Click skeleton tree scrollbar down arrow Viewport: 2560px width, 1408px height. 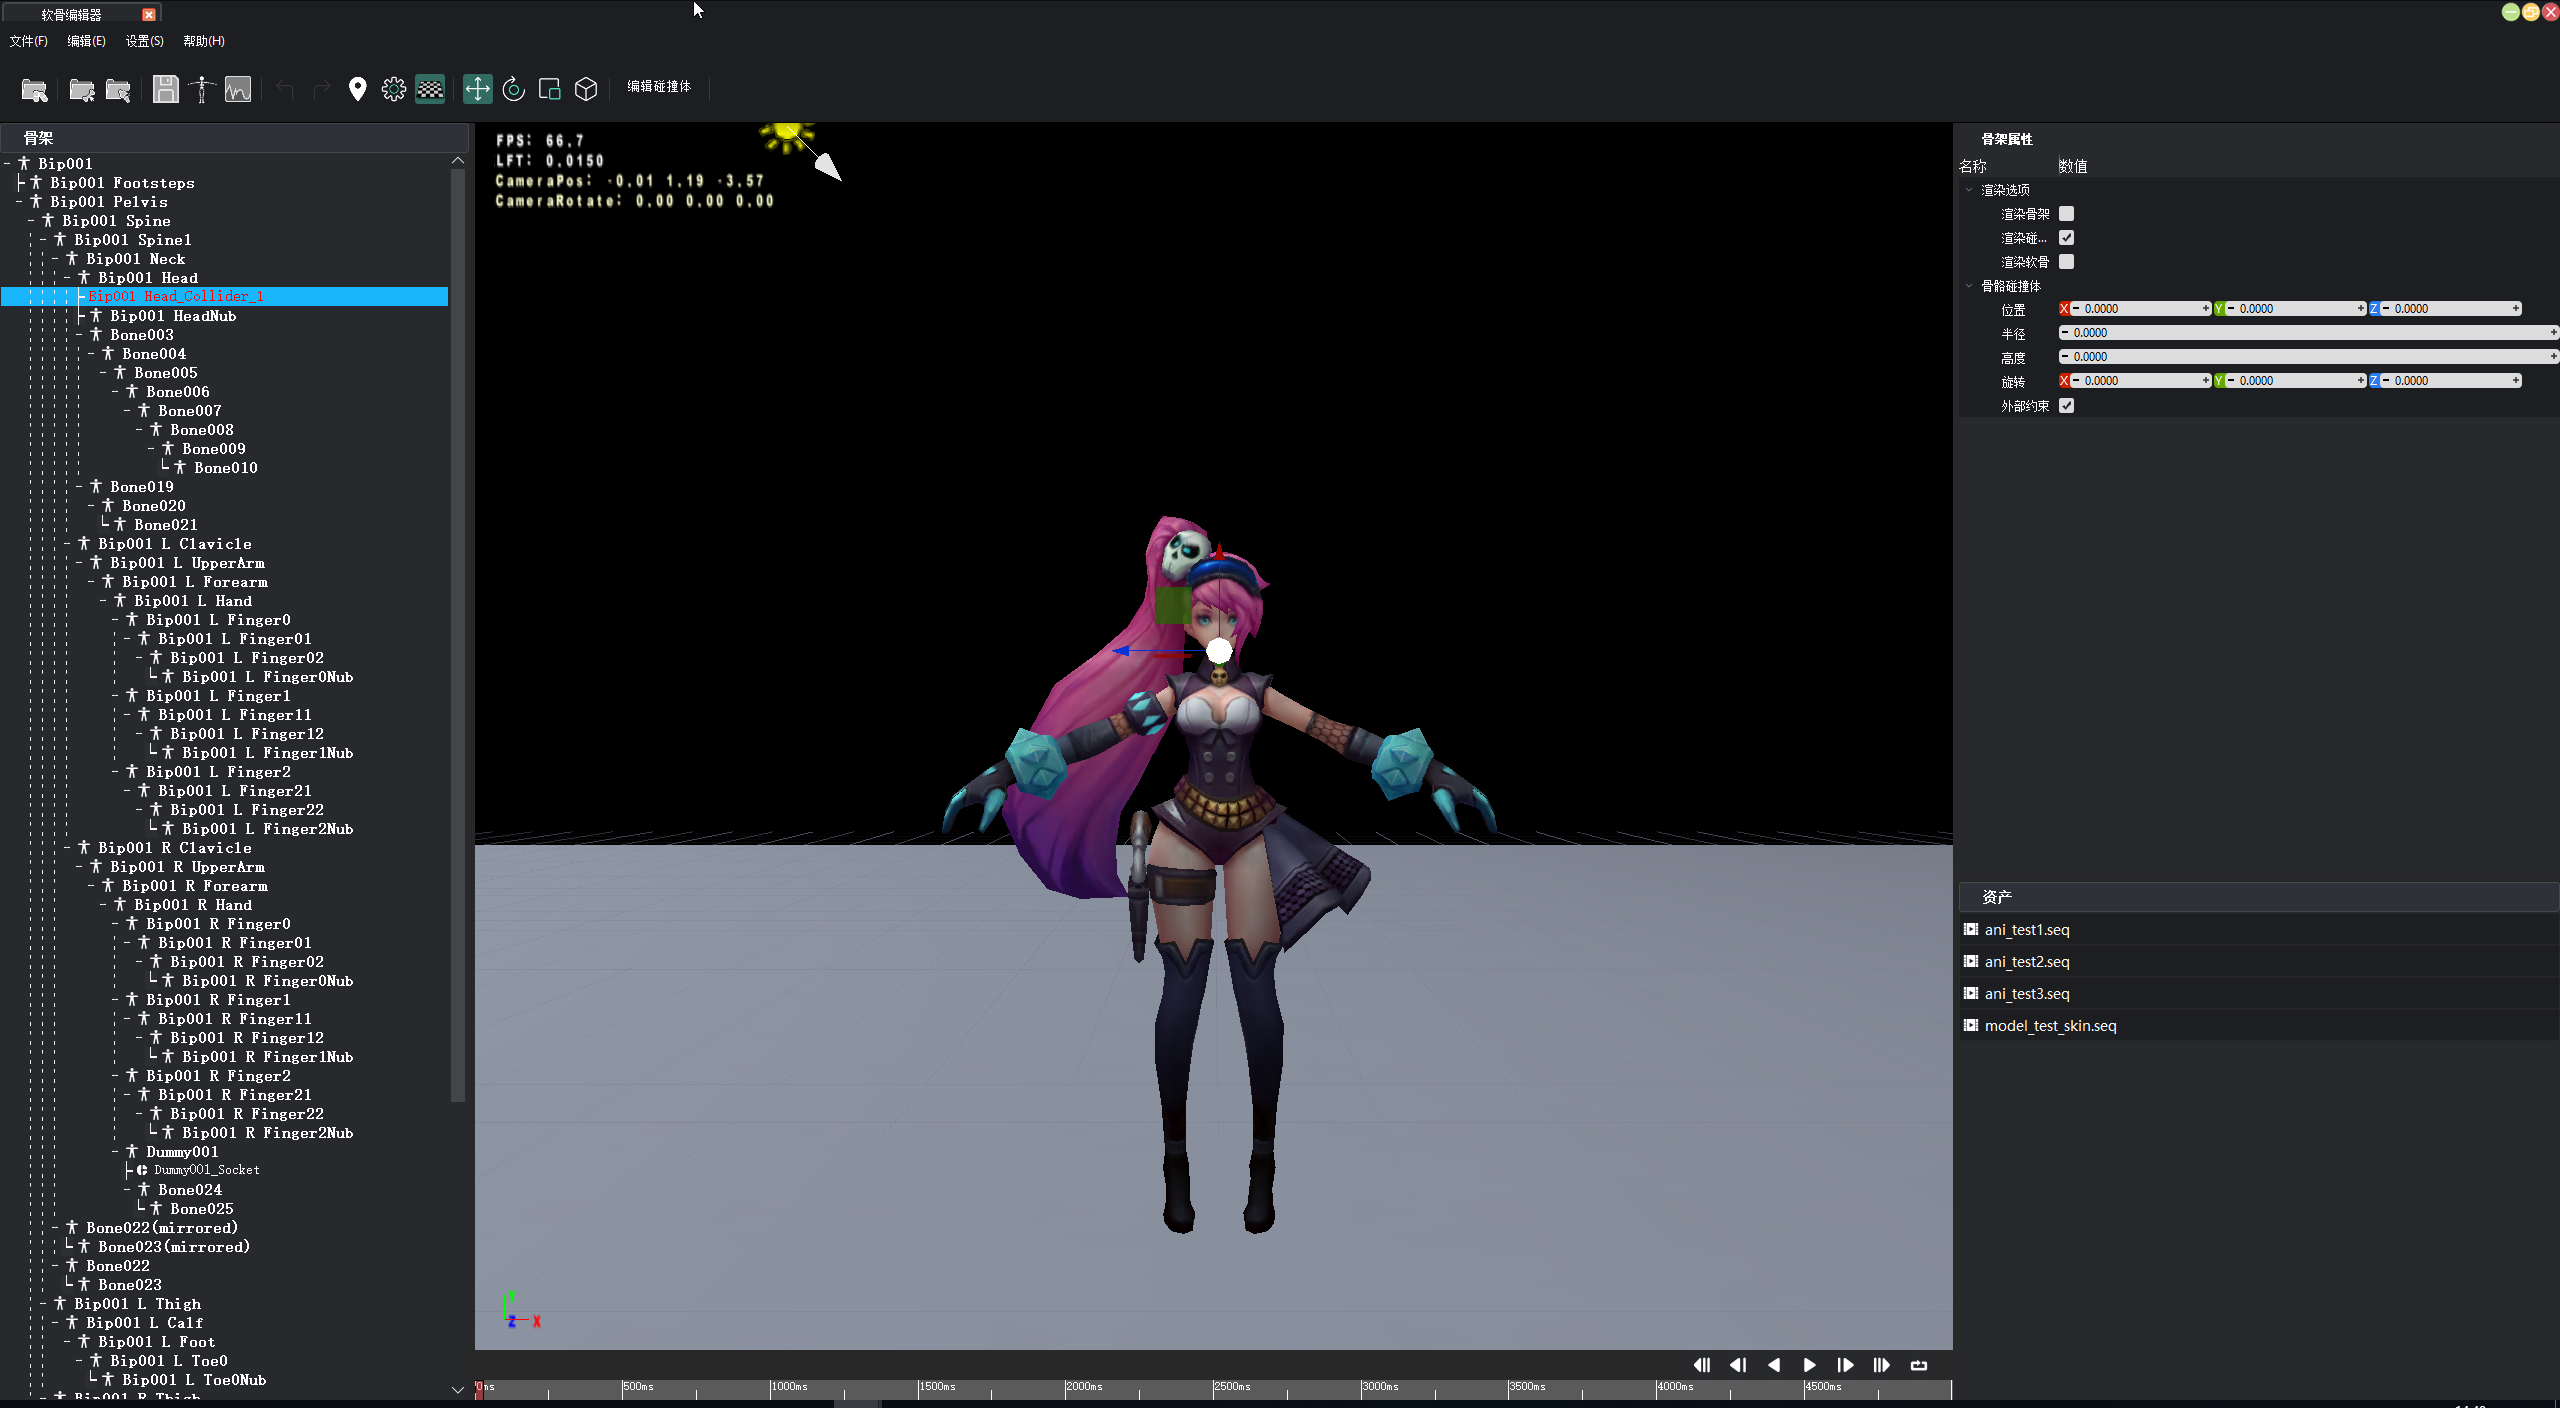click(458, 1389)
